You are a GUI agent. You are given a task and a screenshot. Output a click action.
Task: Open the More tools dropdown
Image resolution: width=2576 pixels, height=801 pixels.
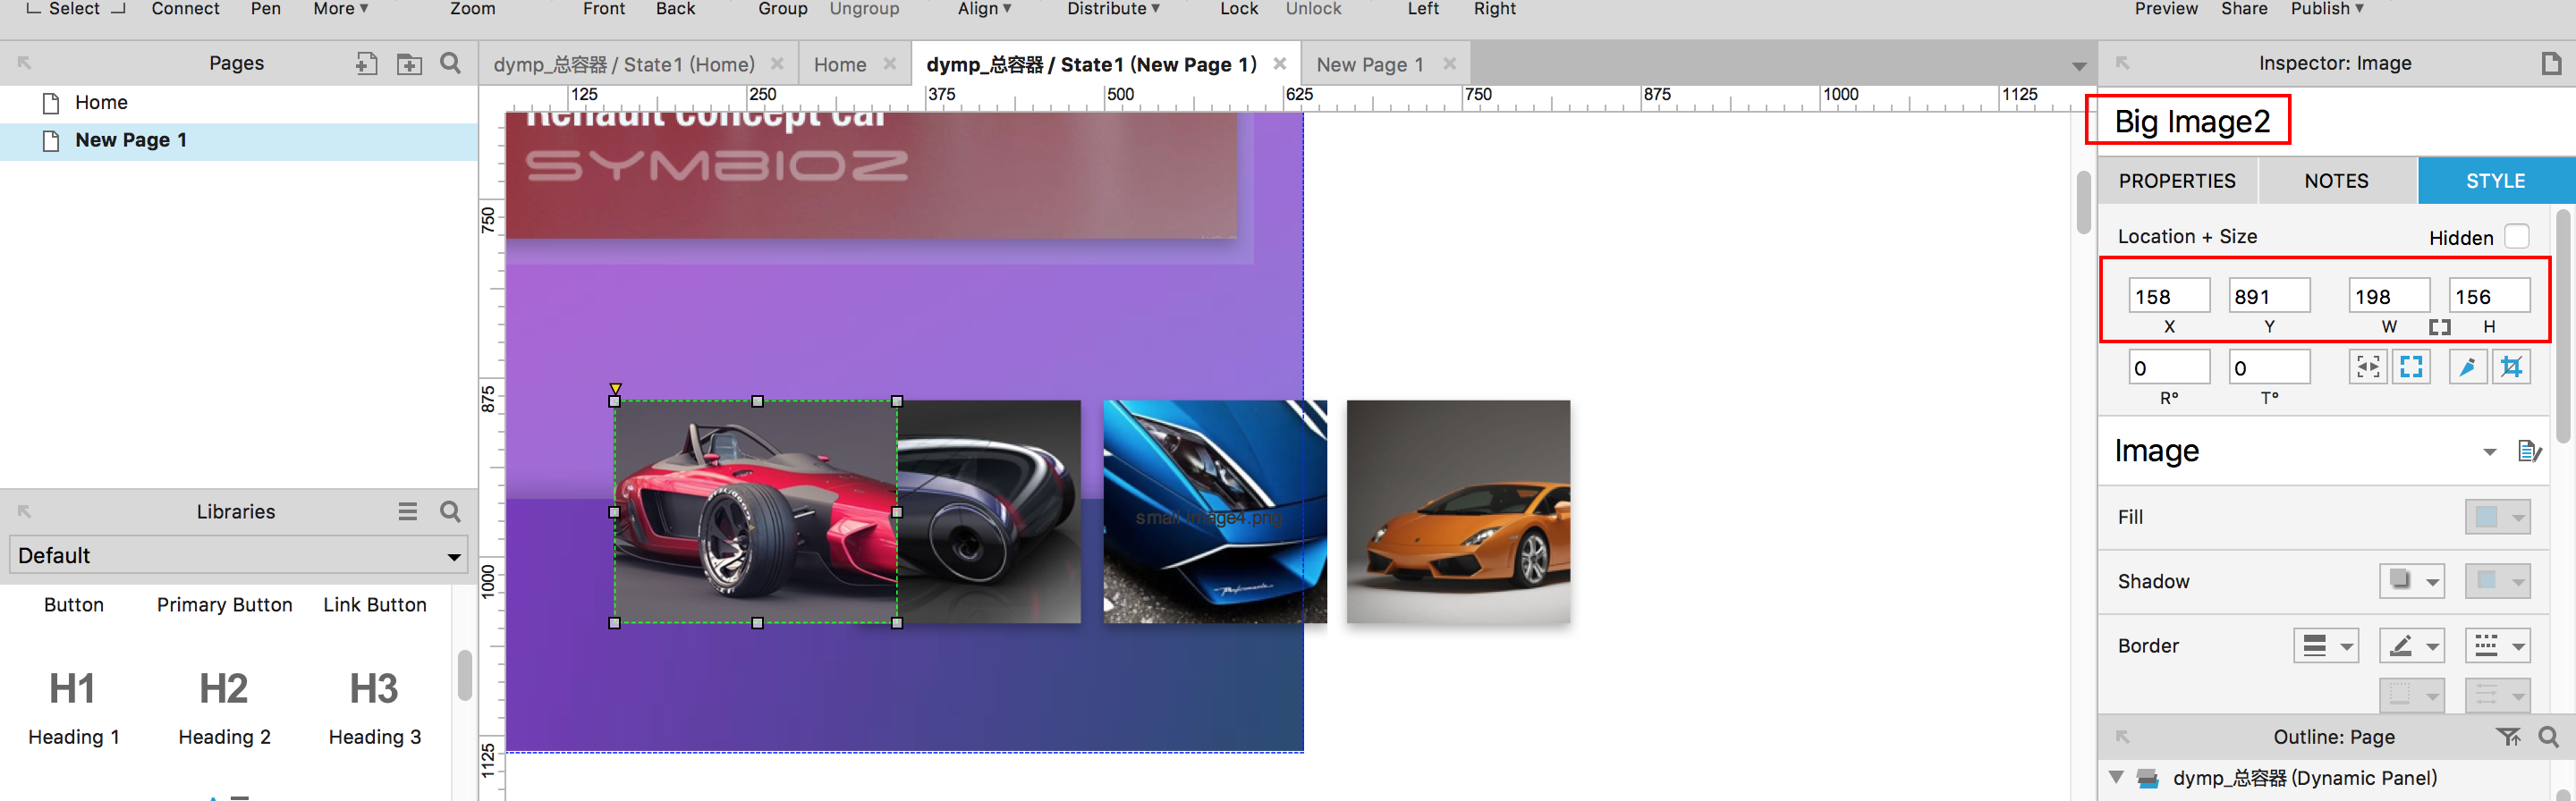point(340,9)
